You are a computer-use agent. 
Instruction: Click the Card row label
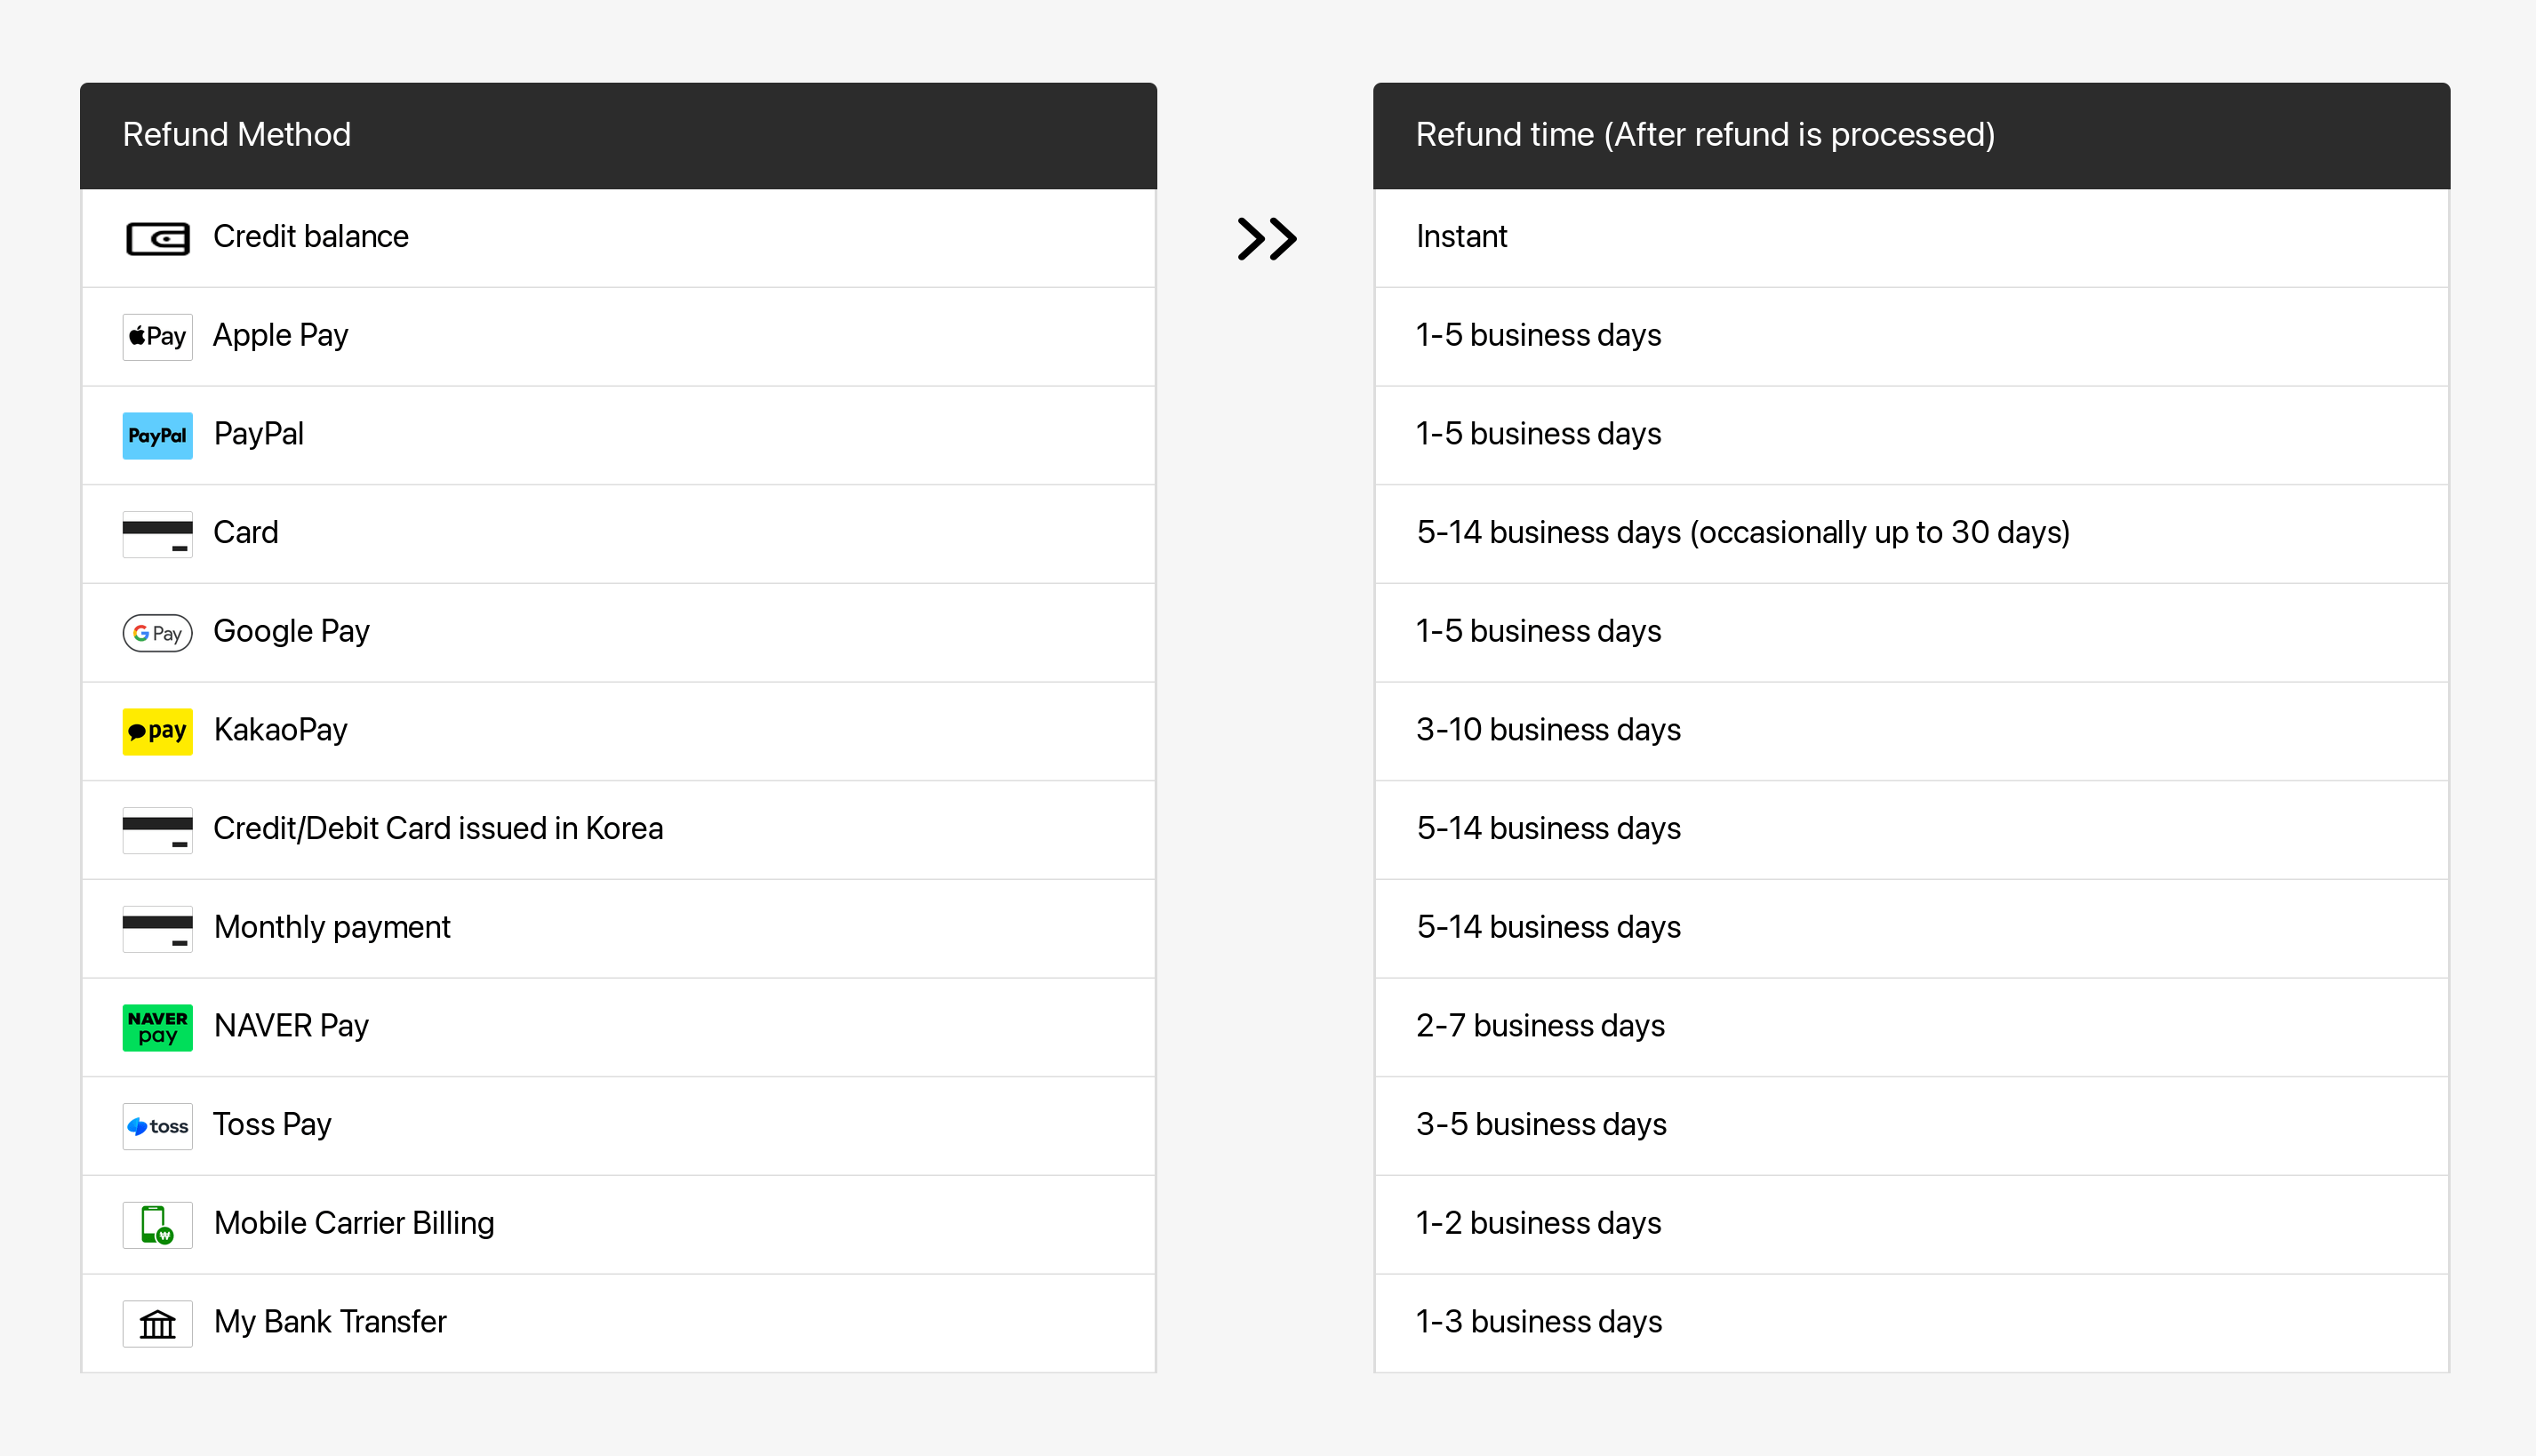click(246, 533)
